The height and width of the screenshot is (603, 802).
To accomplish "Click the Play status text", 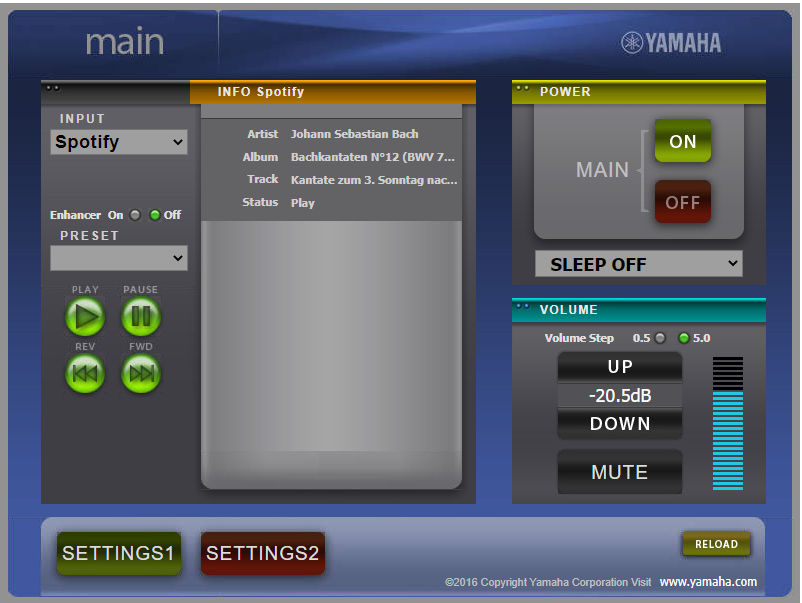I will 303,203.
